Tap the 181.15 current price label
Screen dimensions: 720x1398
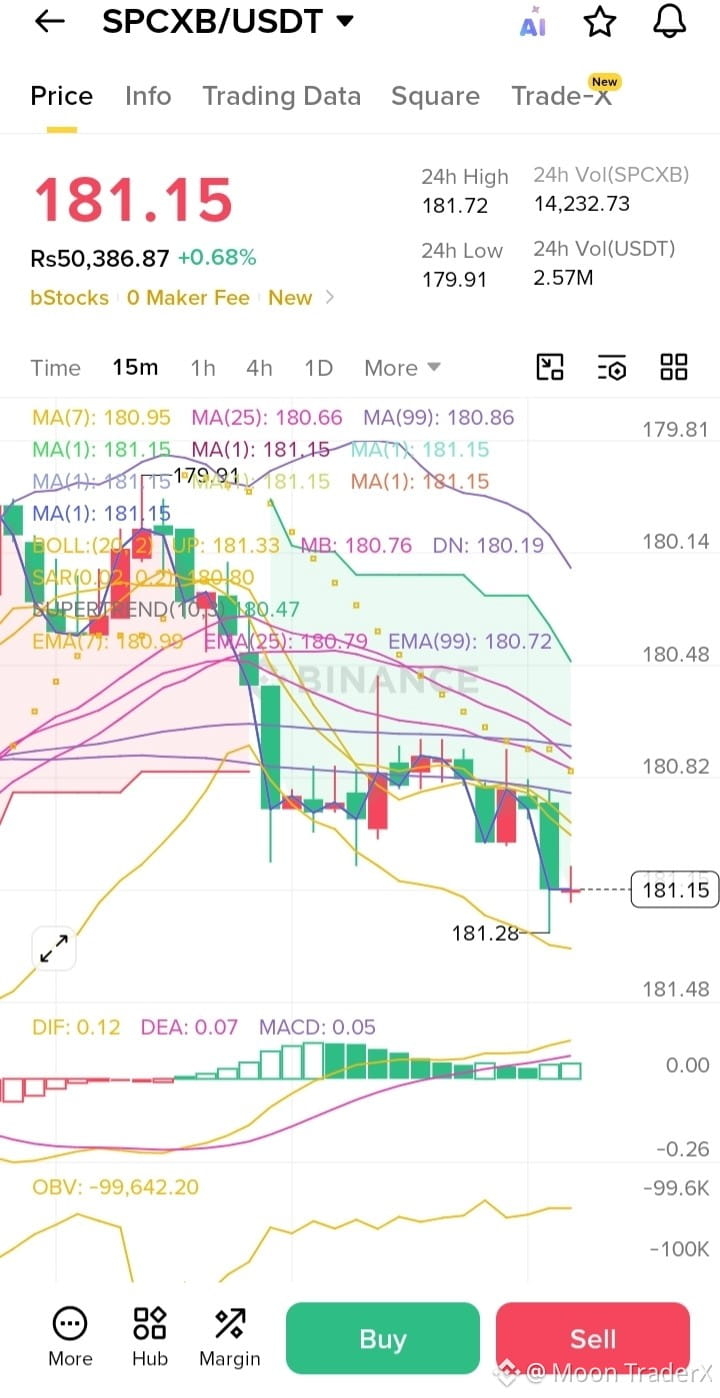(x=675, y=889)
